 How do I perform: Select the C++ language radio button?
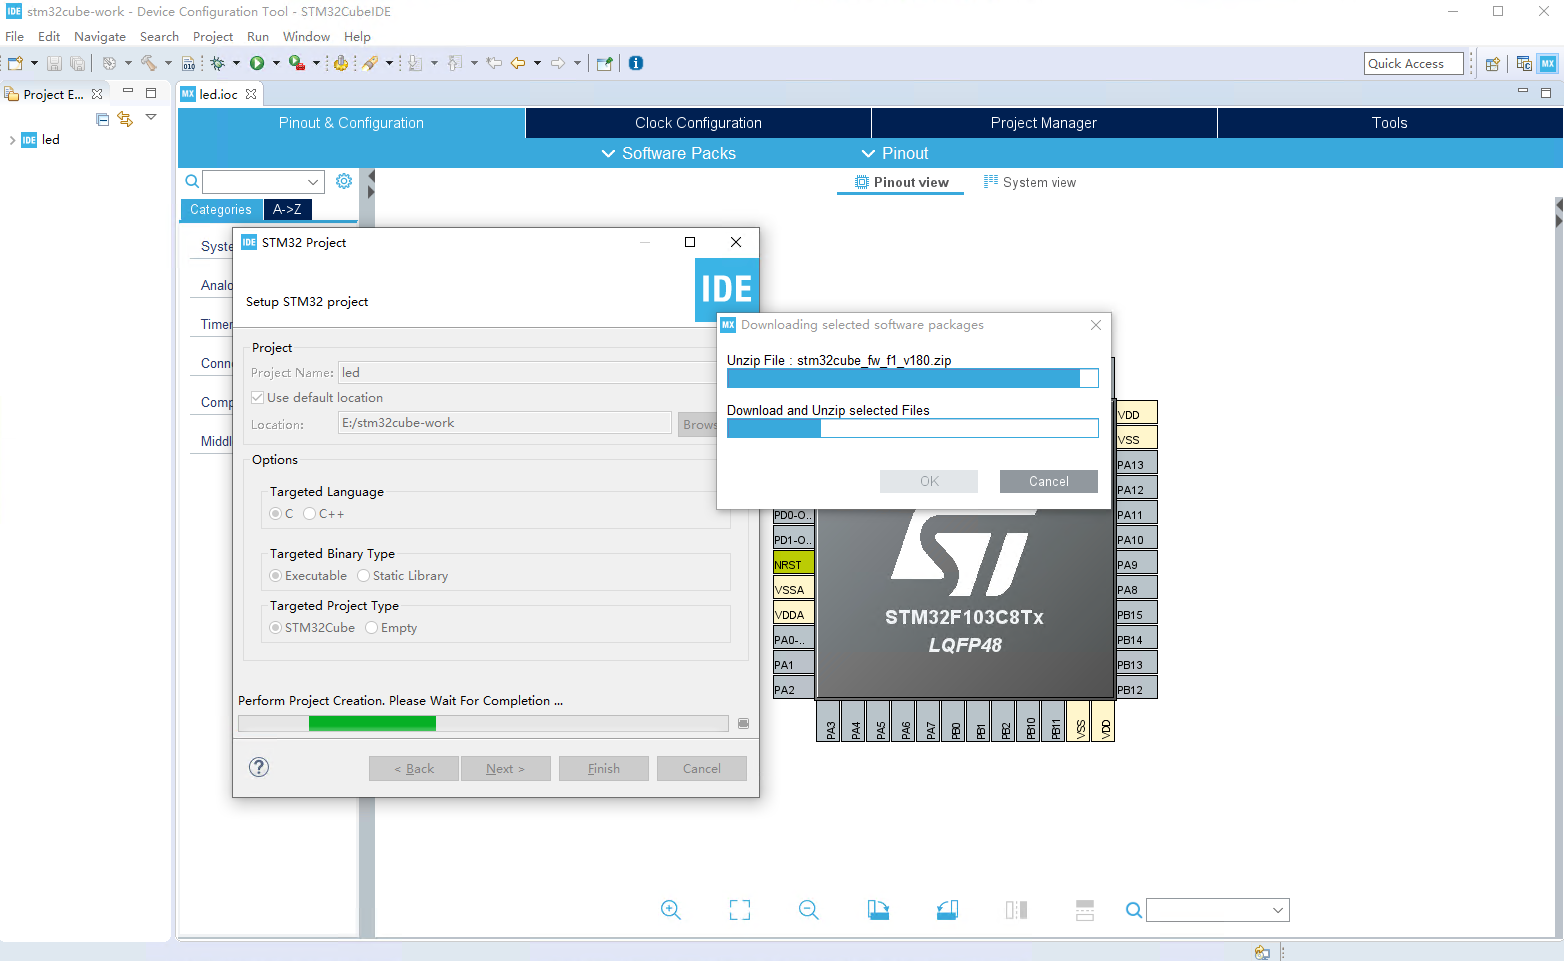tap(310, 513)
